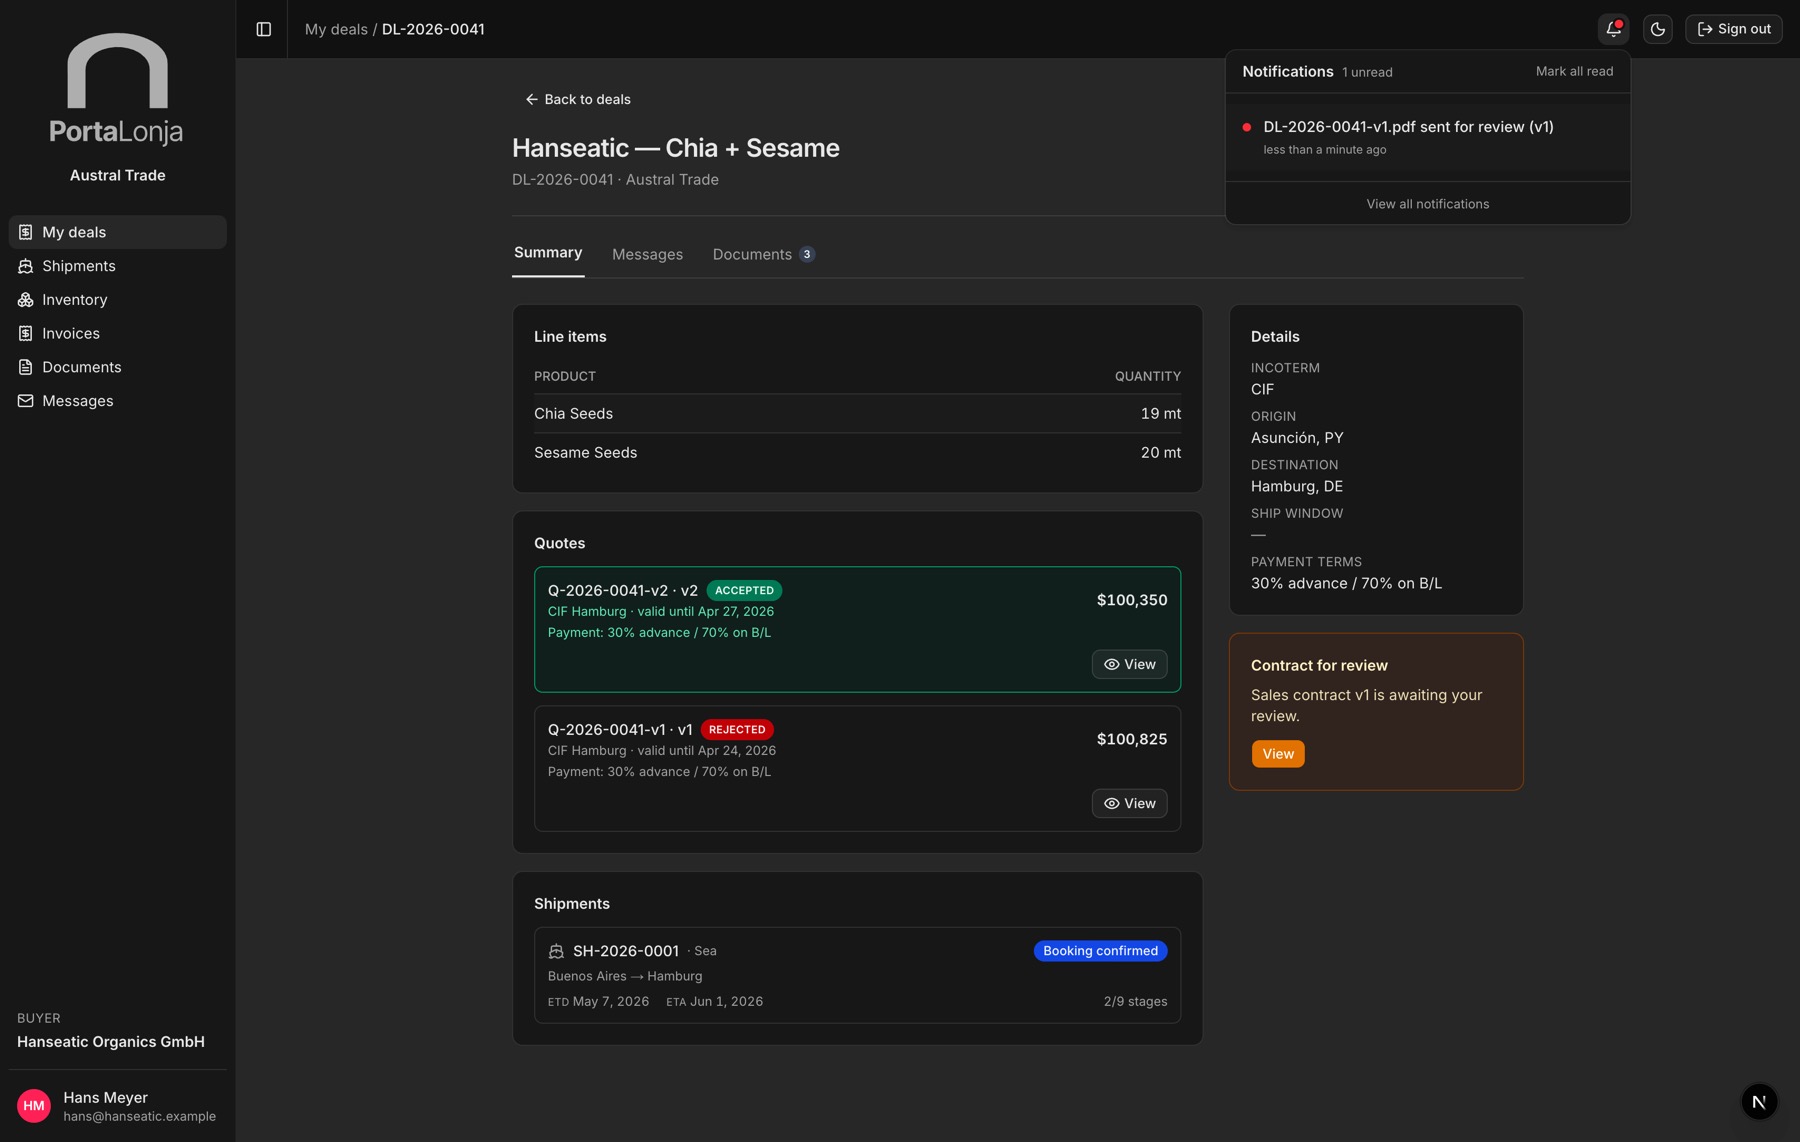Click Mark all read in notifications
1800x1142 pixels.
tap(1574, 72)
